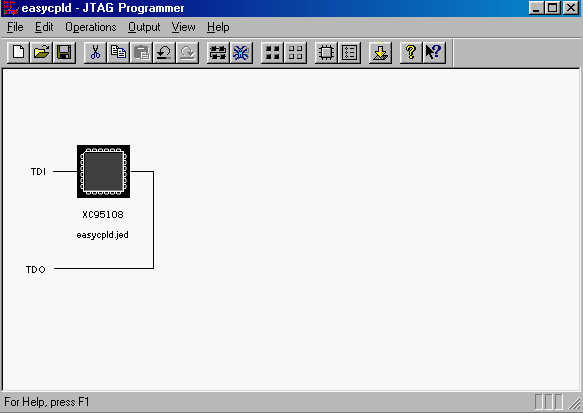Click the checklist properties toolbar icon
Image resolution: width=583 pixels, height=413 pixels.
pos(349,52)
